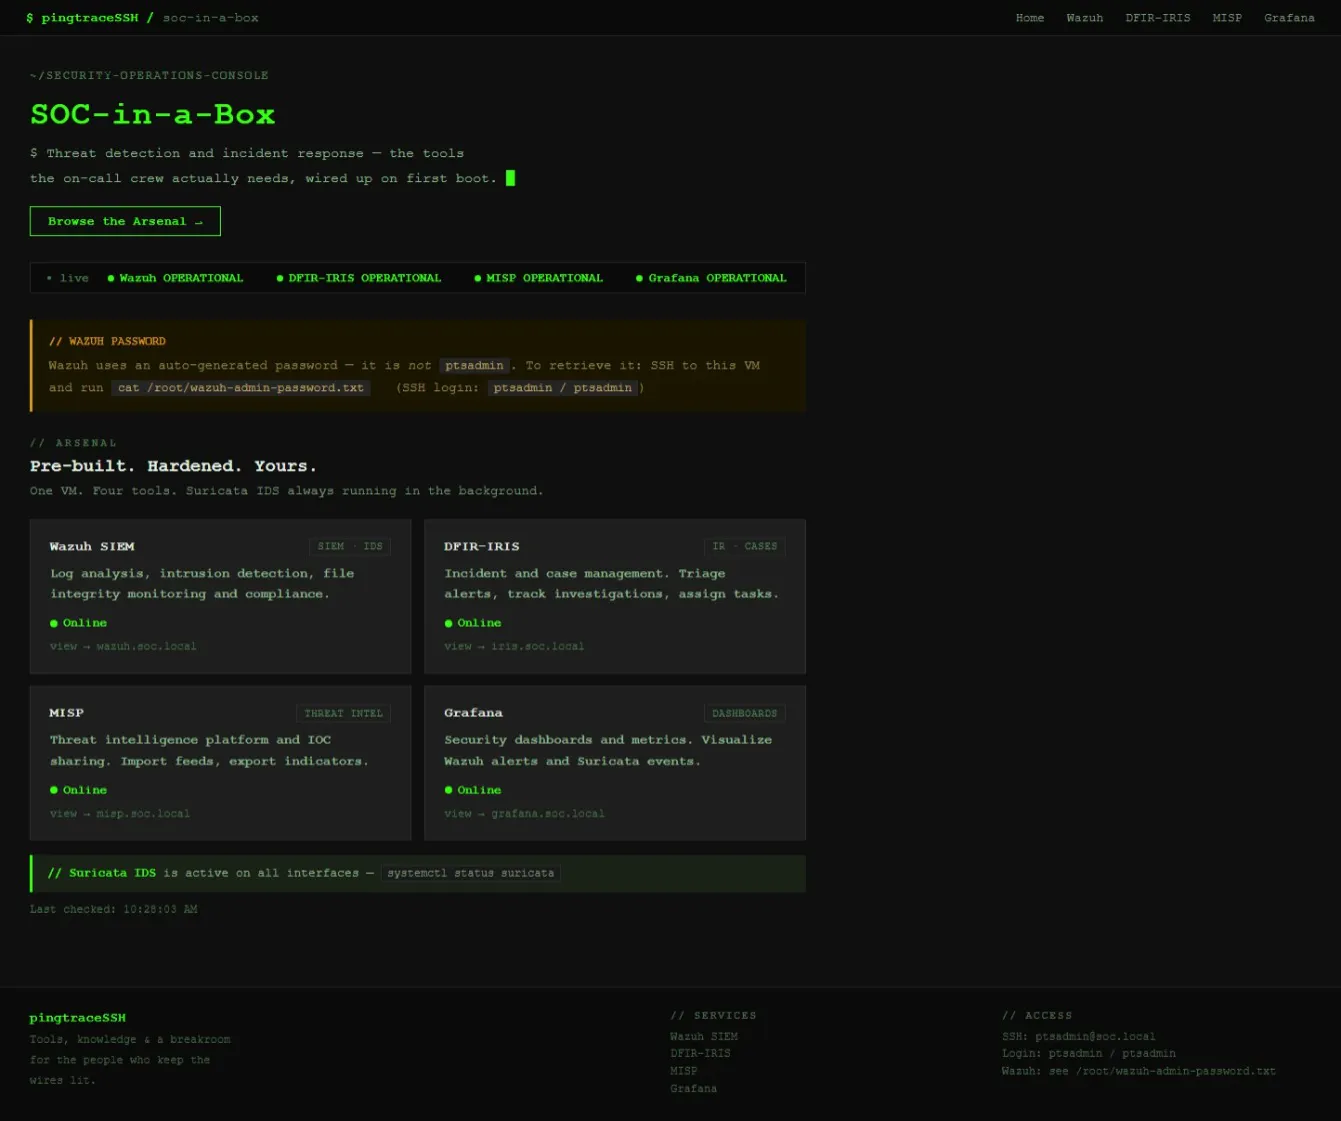The height and width of the screenshot is (1121, 1341).
Task: Open DFIR-IRIS in footer services
Action: pos(700,1053)
